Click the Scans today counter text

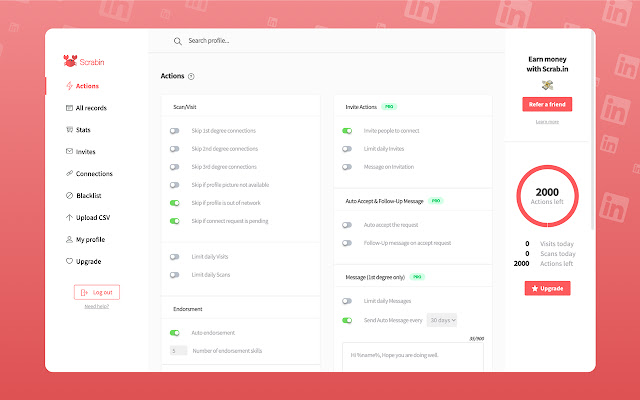tap(558, 253)
